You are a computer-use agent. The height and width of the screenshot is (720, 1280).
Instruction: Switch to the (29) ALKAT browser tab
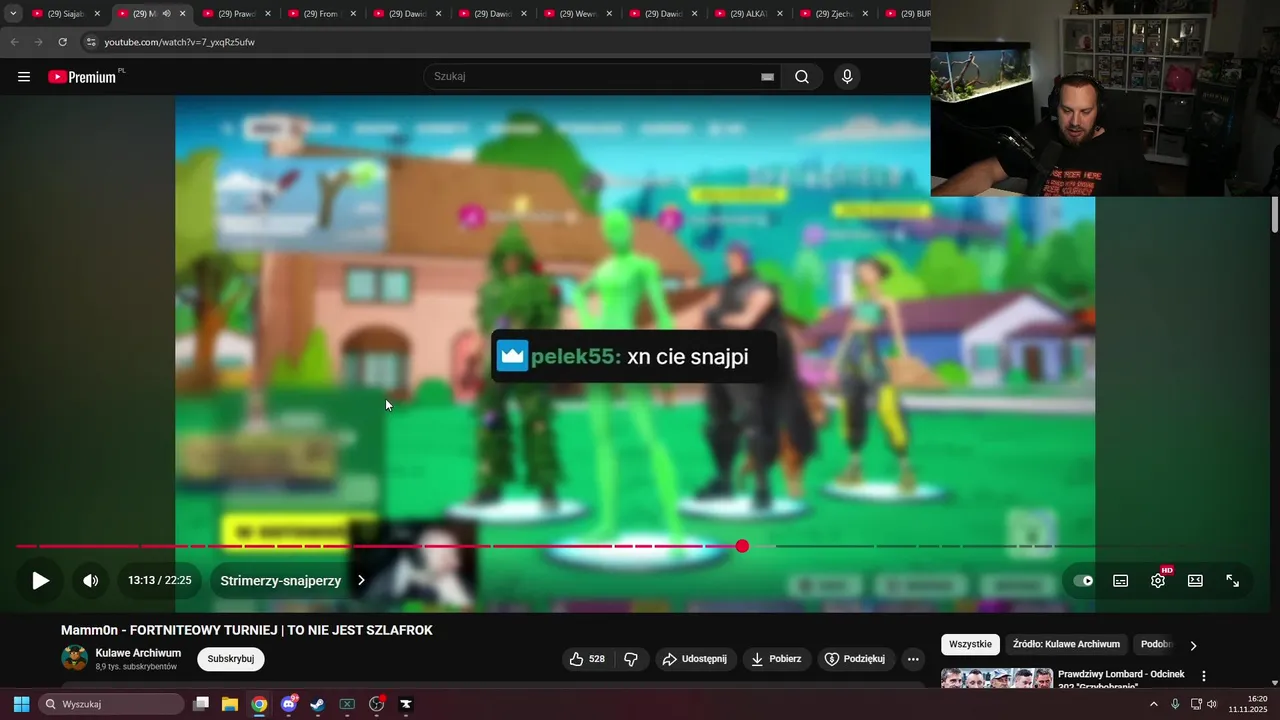pos(748,14)
